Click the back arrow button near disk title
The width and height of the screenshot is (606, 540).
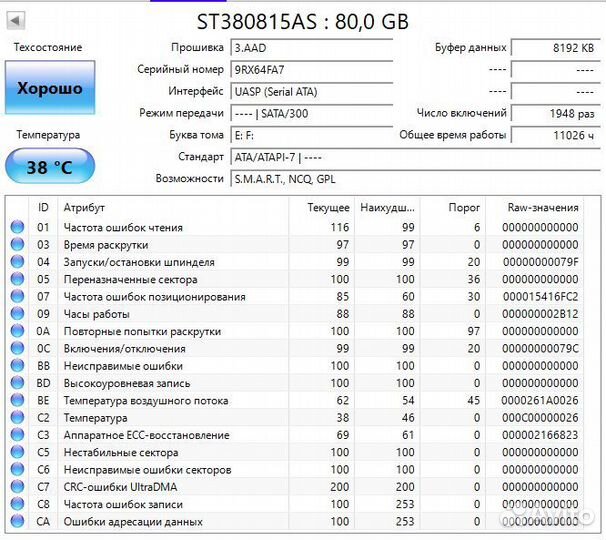[x=15, y=20]
